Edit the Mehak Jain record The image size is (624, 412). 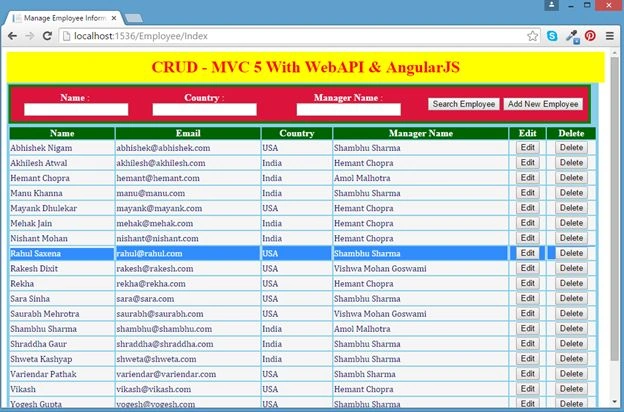[x=528, y=223]
